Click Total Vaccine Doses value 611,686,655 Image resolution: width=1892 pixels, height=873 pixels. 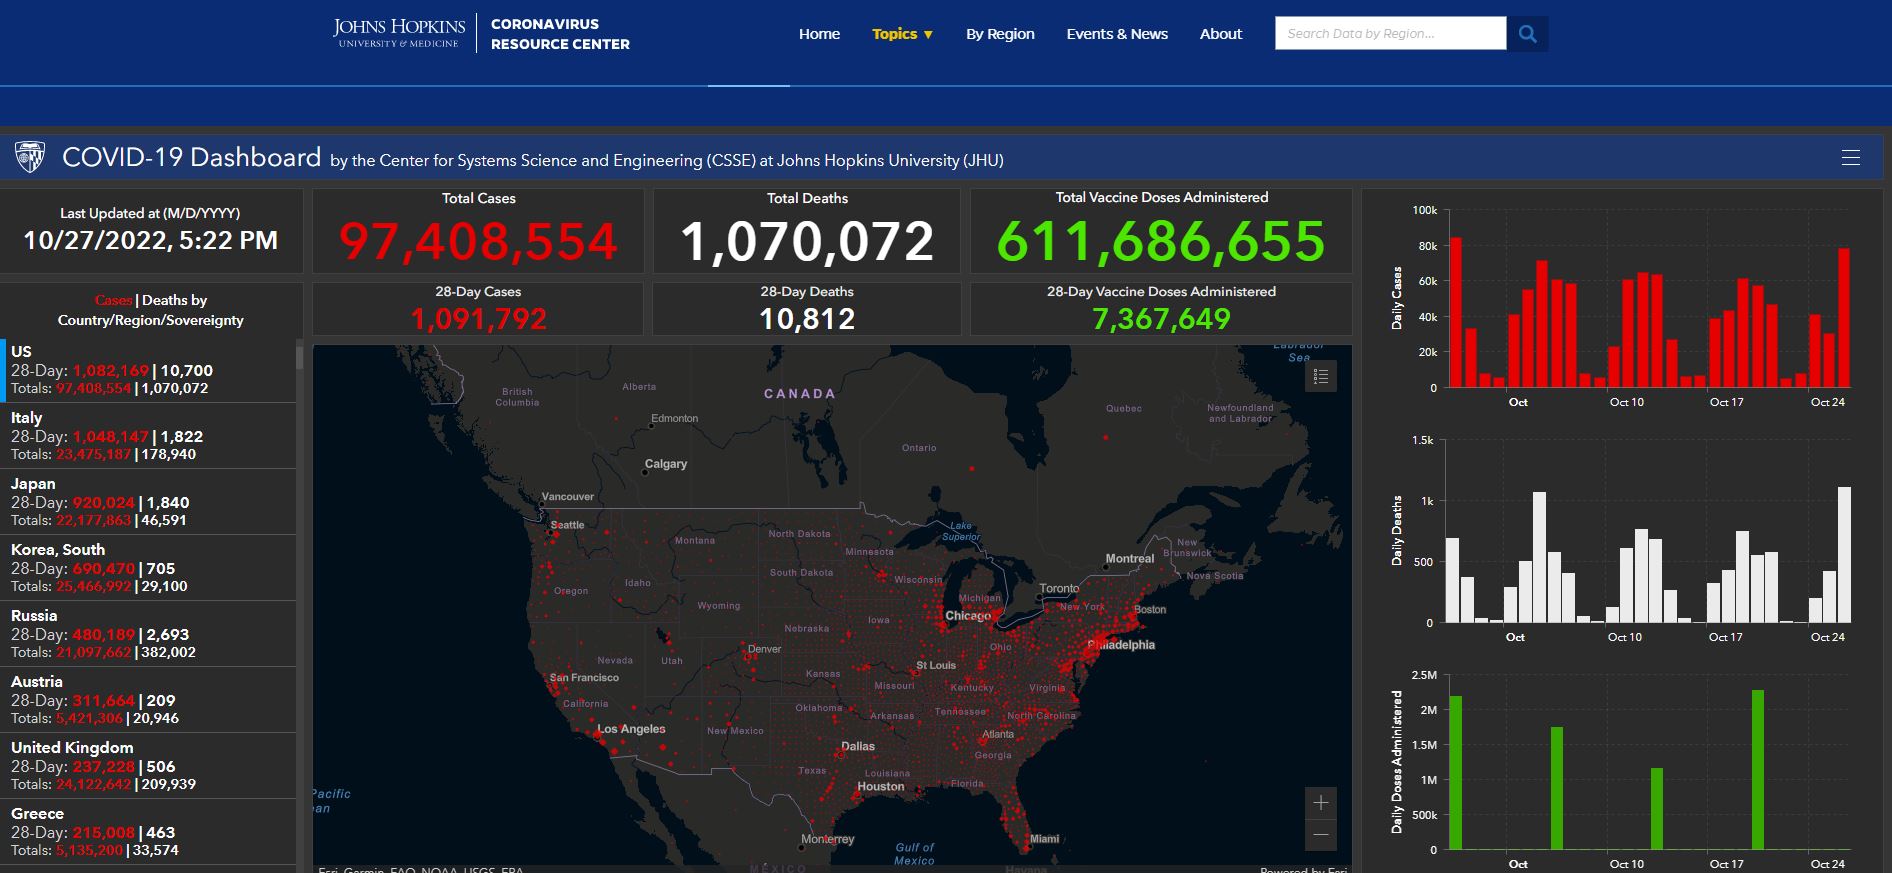[x=1161, y=242]
